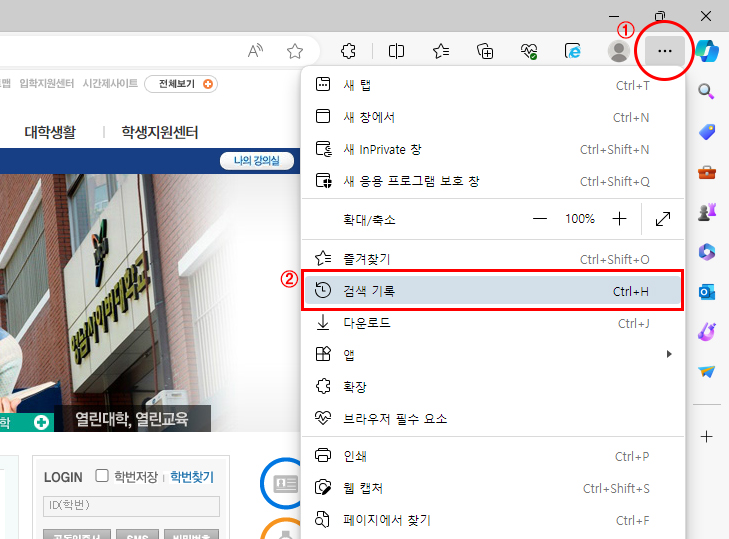Open sidebar Microsoft 365 icon

click(x=707, y=252)
